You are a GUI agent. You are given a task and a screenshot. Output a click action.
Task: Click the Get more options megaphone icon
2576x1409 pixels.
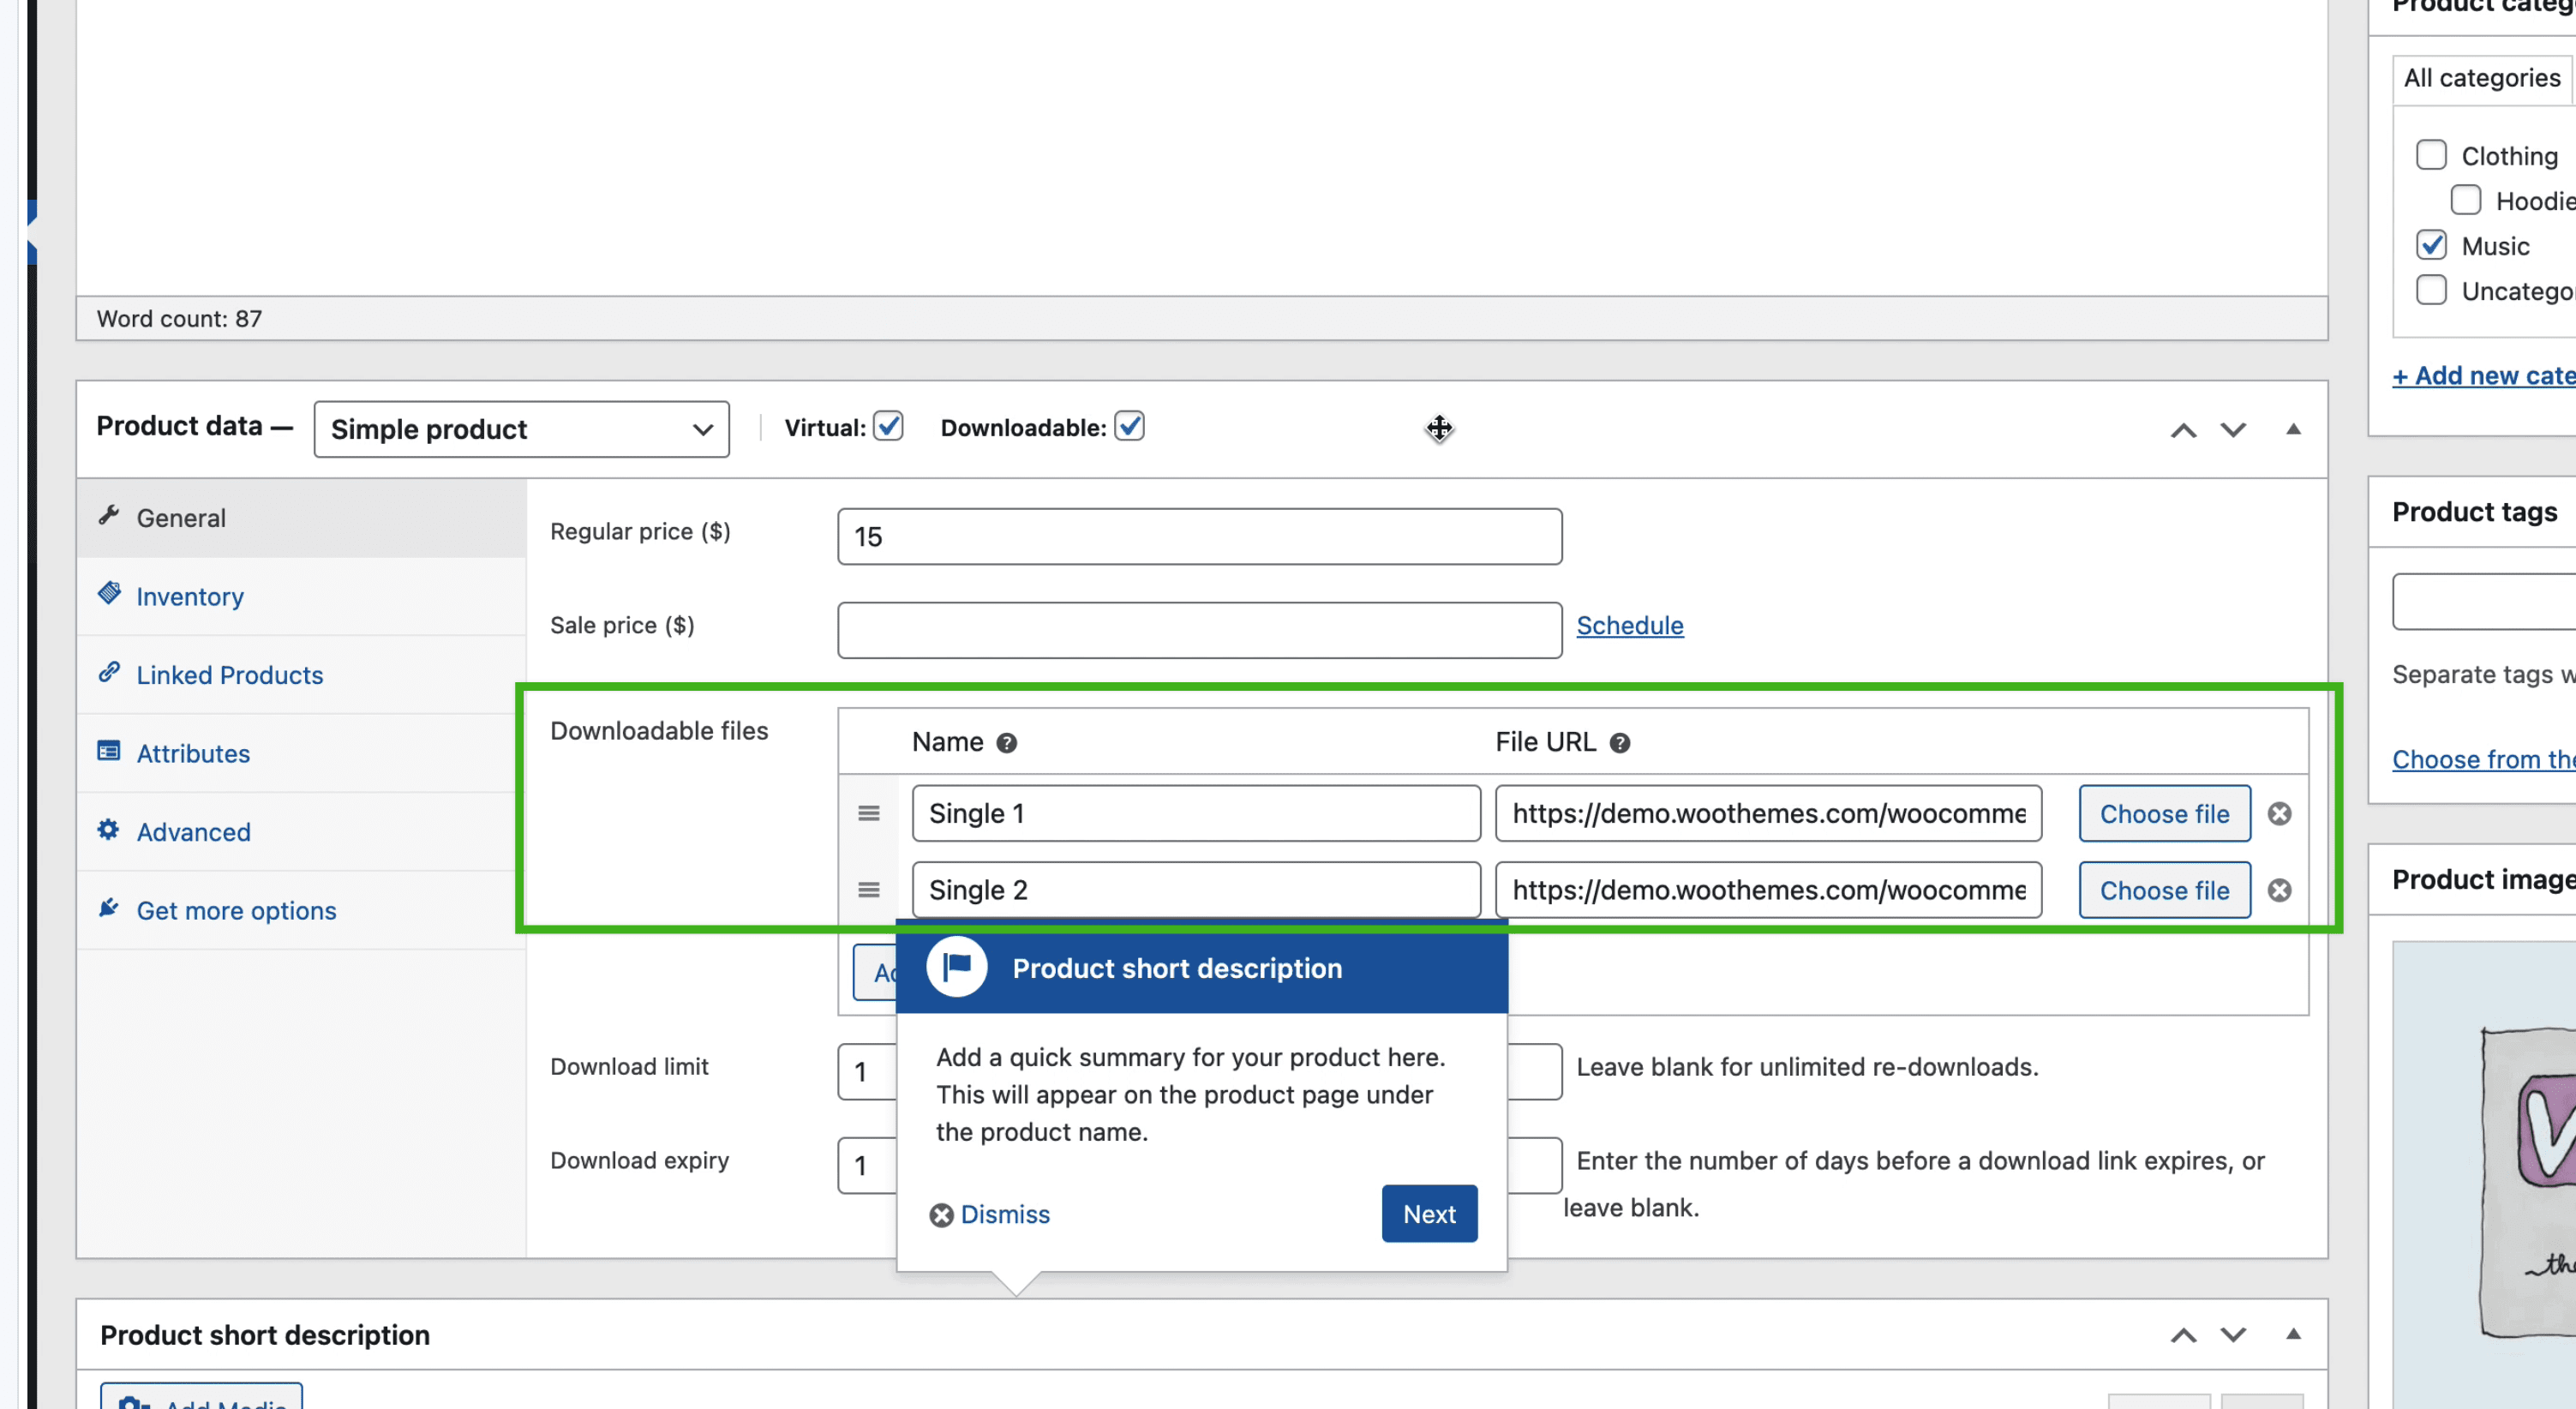pos(110,908)
